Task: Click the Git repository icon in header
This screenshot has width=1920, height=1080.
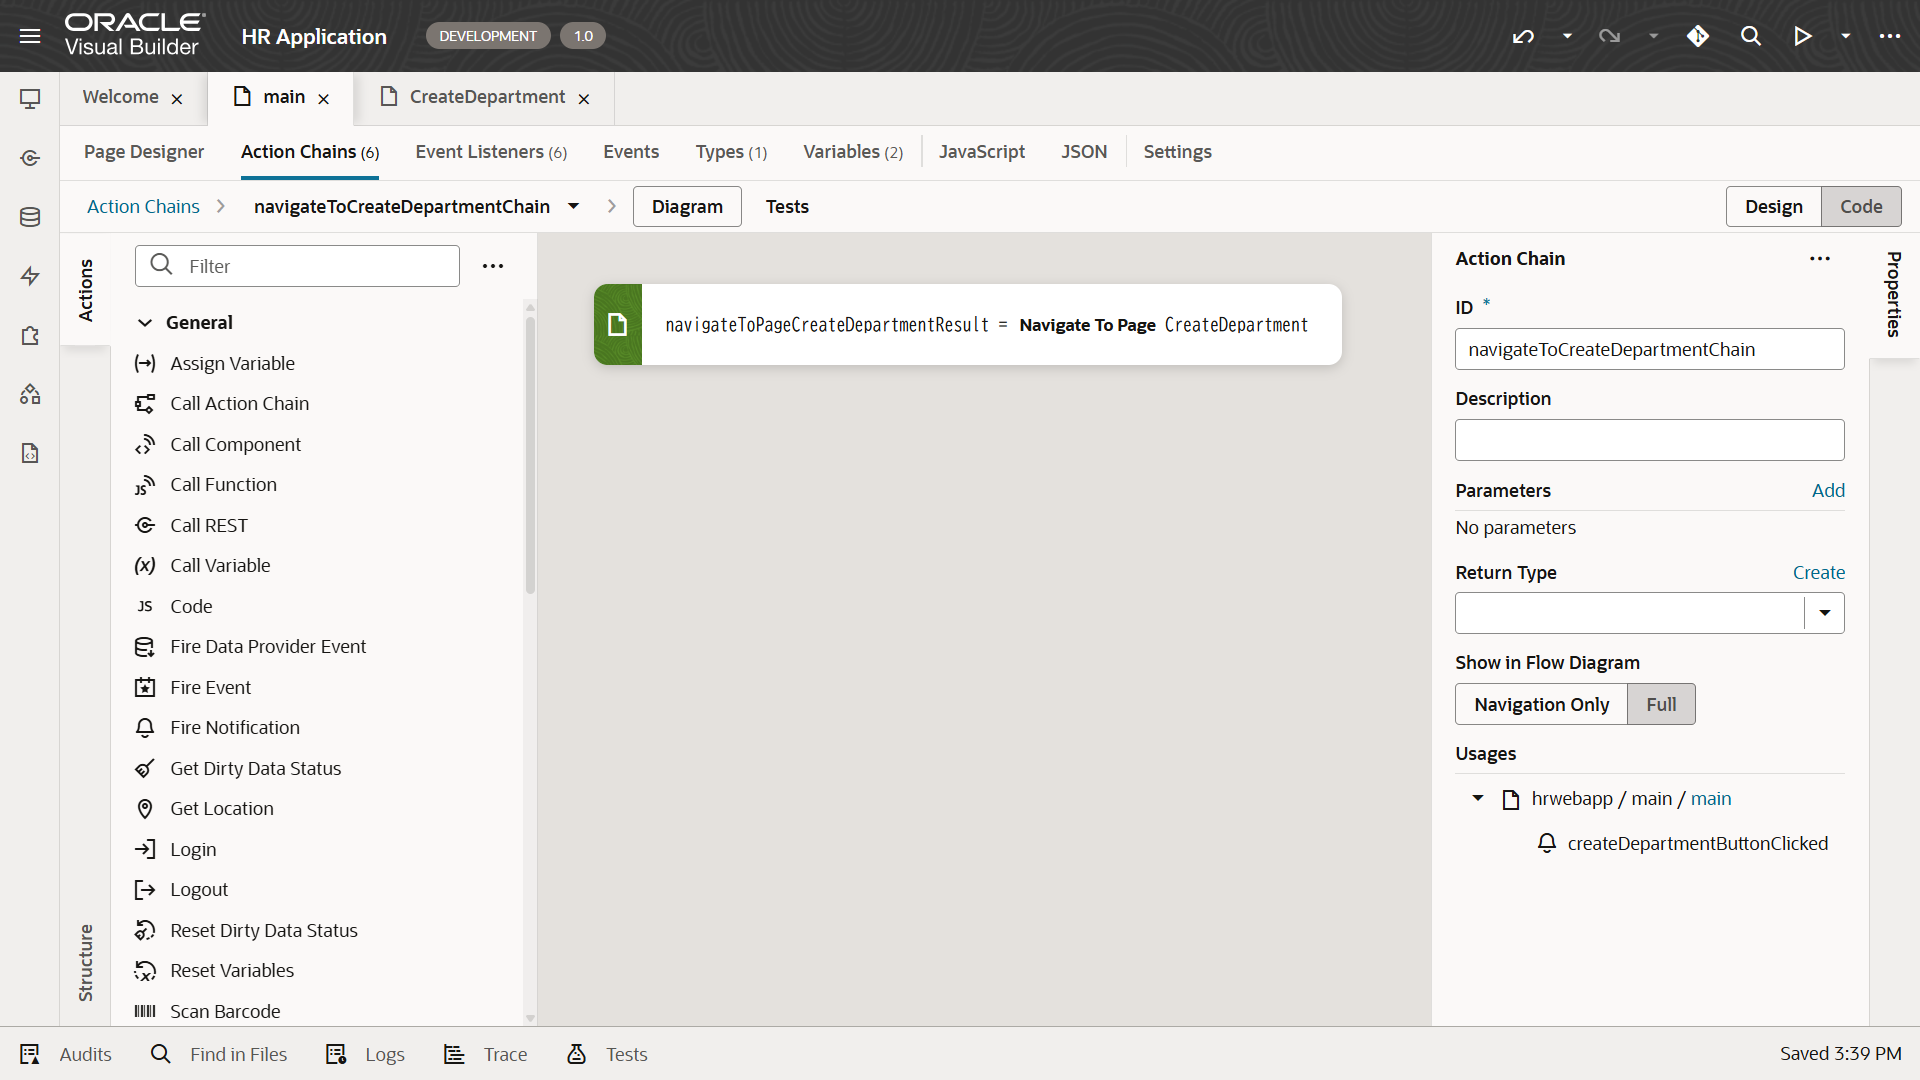Action: coord(1697,36)
